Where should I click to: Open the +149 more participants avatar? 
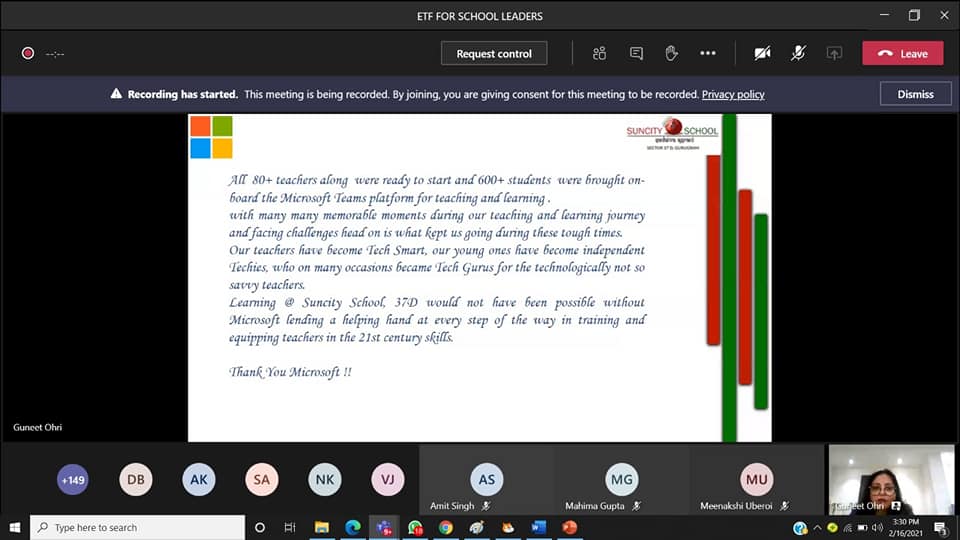pyautogui.click(x=73, y=479)
